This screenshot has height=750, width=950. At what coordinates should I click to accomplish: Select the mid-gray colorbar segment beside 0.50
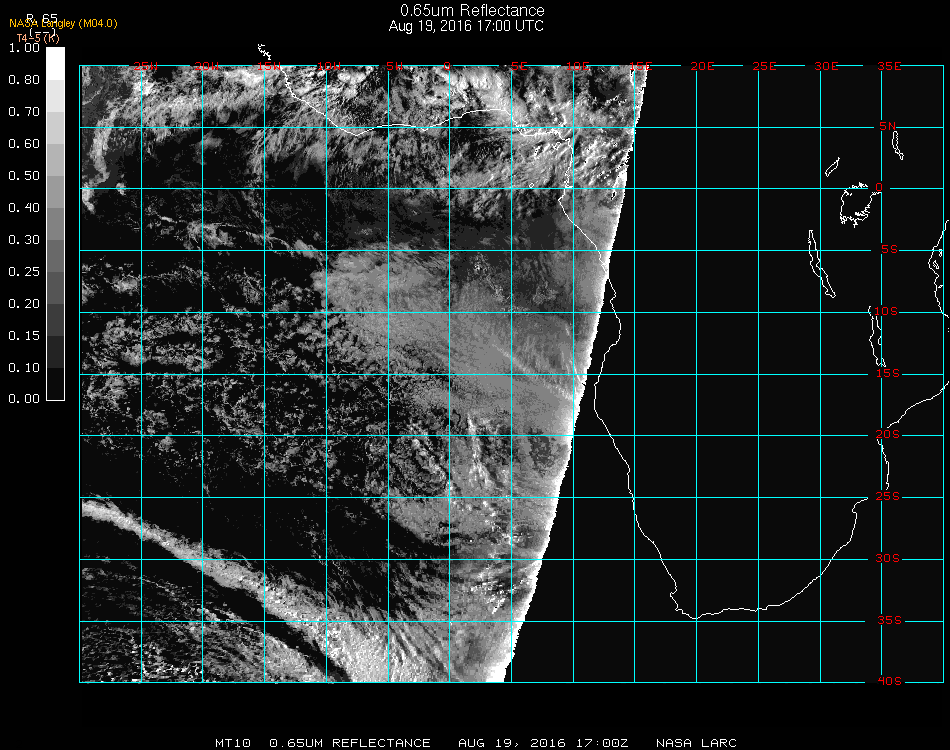[x=55, y=192]
